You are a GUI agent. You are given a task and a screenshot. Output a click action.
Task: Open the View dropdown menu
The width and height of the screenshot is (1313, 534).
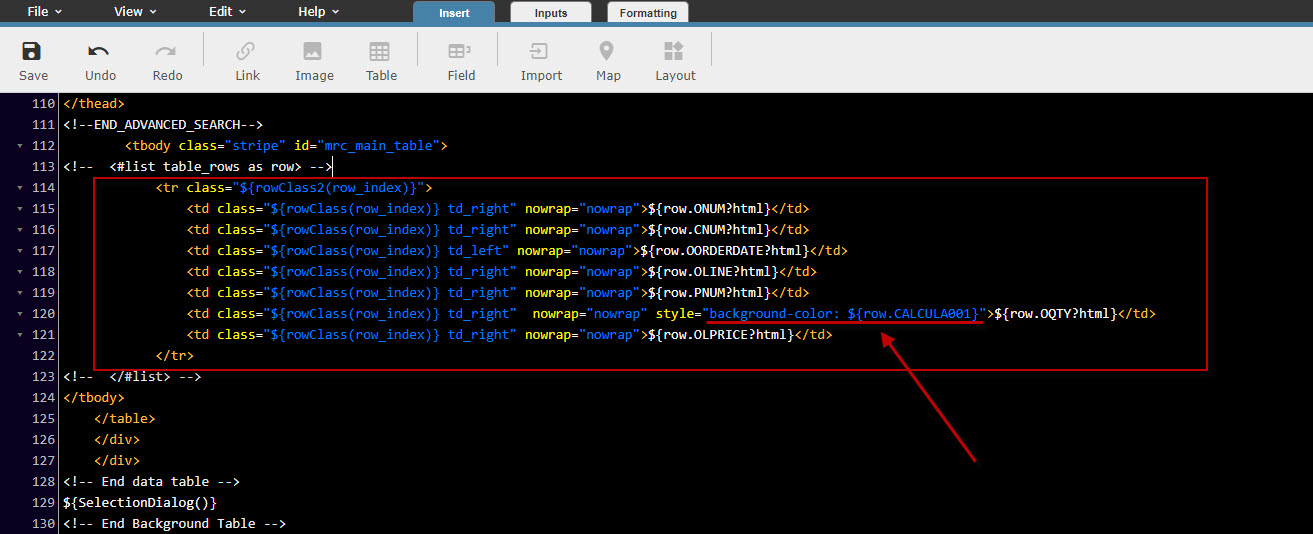[135, 12]
